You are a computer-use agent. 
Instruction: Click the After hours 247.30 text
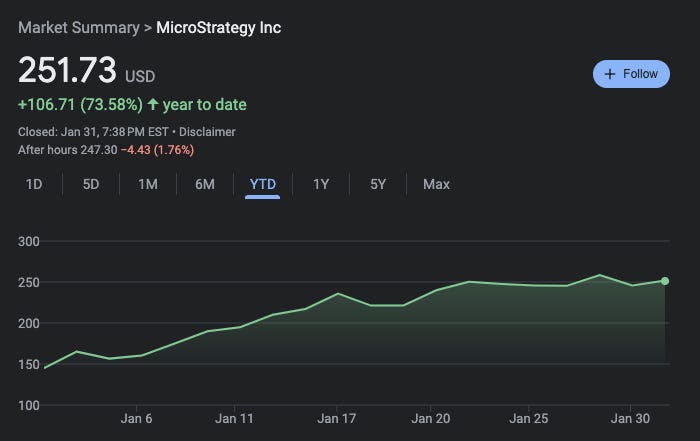[67, 150]
